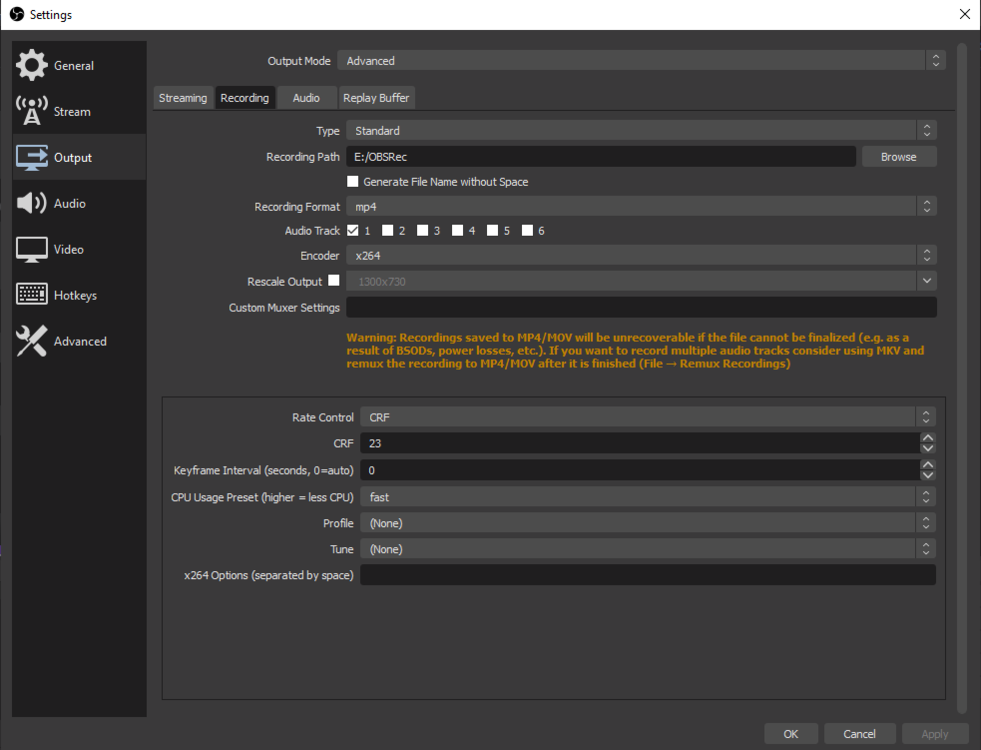Click the OBS logo in the title bar

pyautogui.click(x=15, y=14)
